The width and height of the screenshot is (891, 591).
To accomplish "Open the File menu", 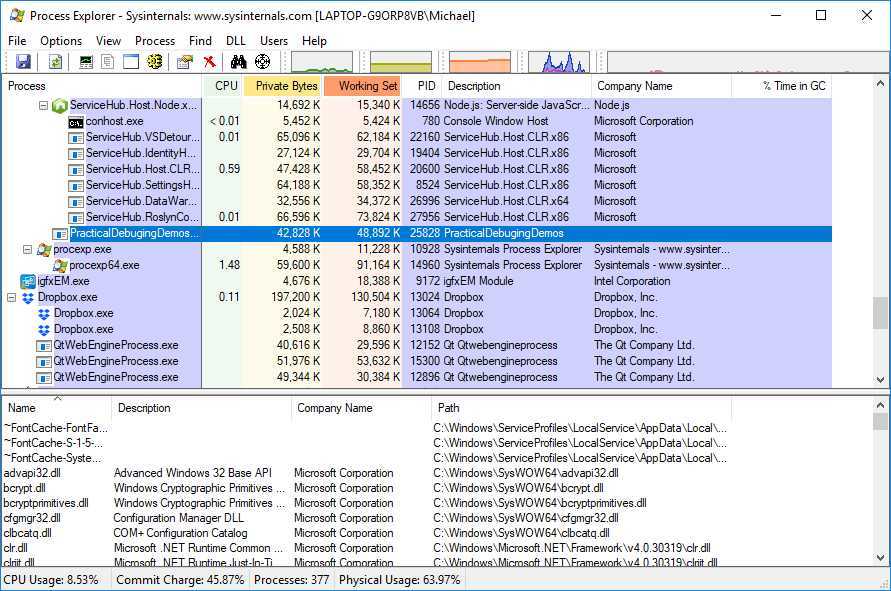I will click(x=17, y=41).
